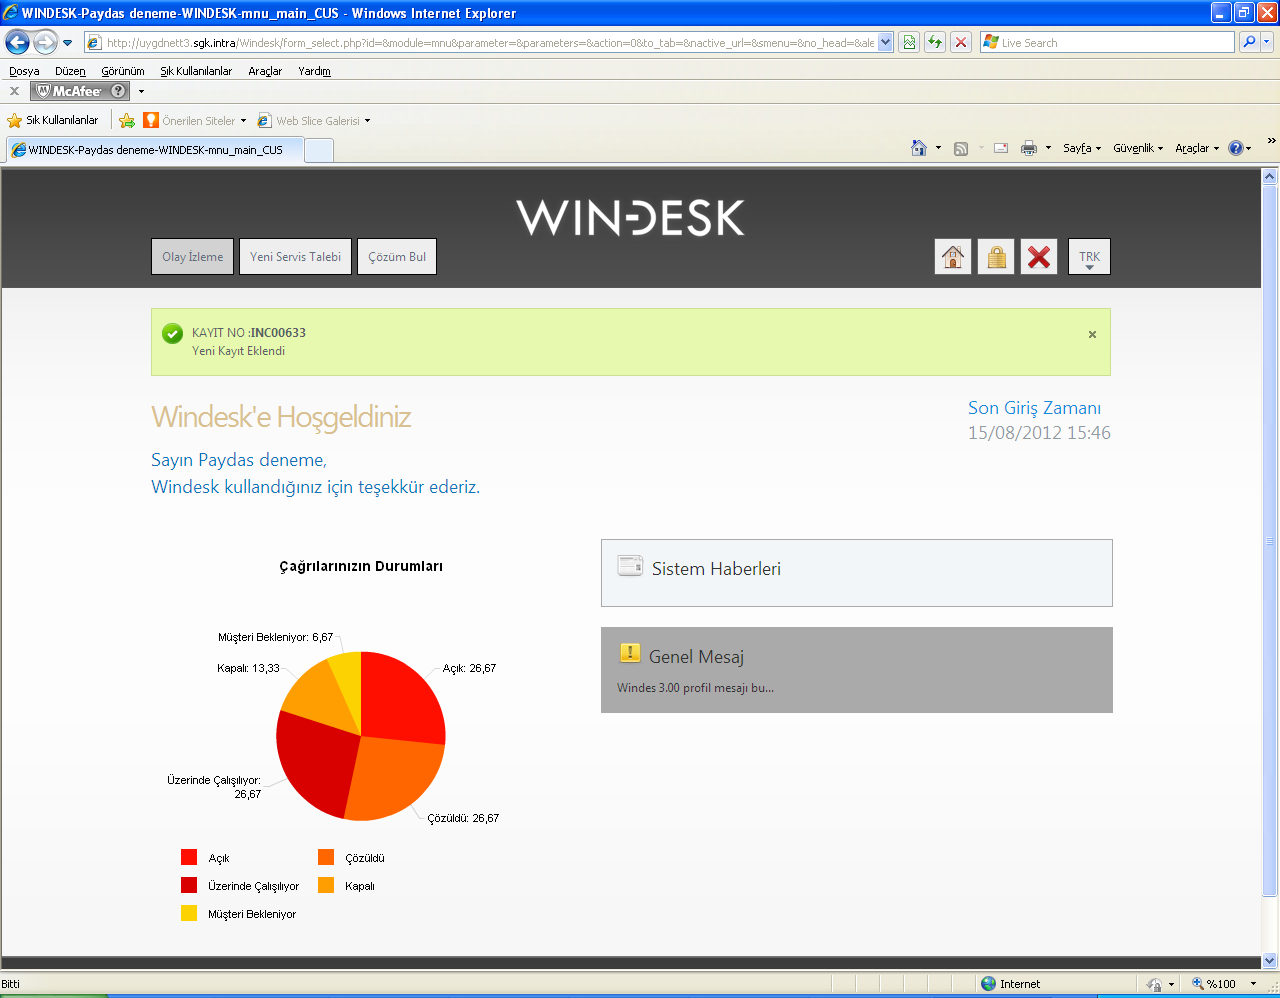Open the Dosya menu

click(x=24, y=71)
